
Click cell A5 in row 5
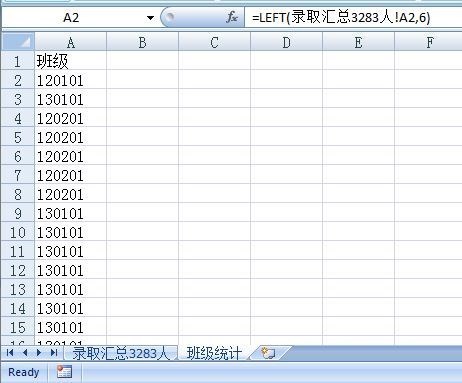pos(70,137)
